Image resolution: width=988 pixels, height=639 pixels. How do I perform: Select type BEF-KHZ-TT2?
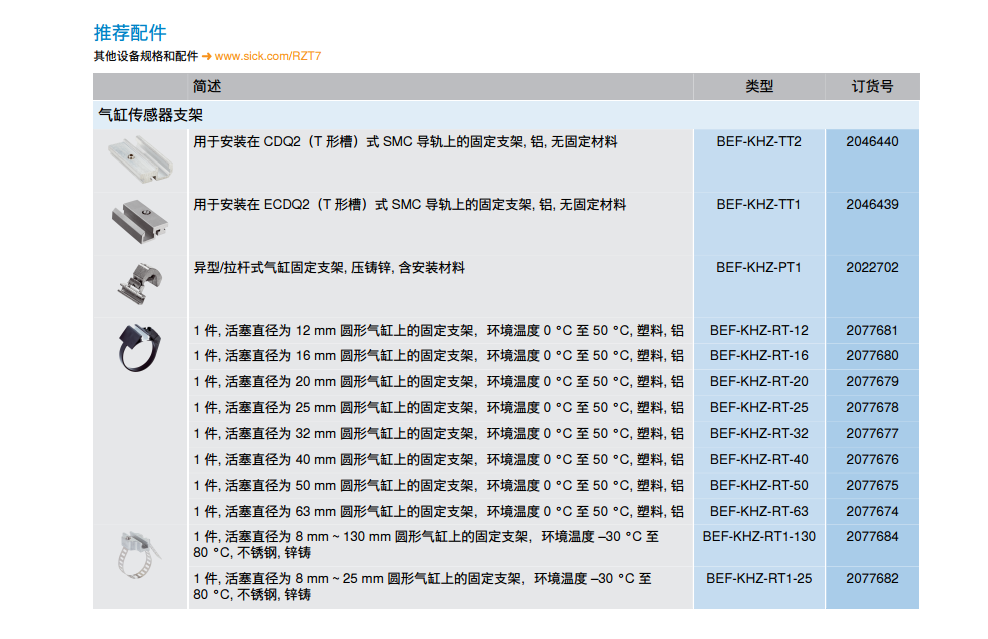click(x=759, y=141)
